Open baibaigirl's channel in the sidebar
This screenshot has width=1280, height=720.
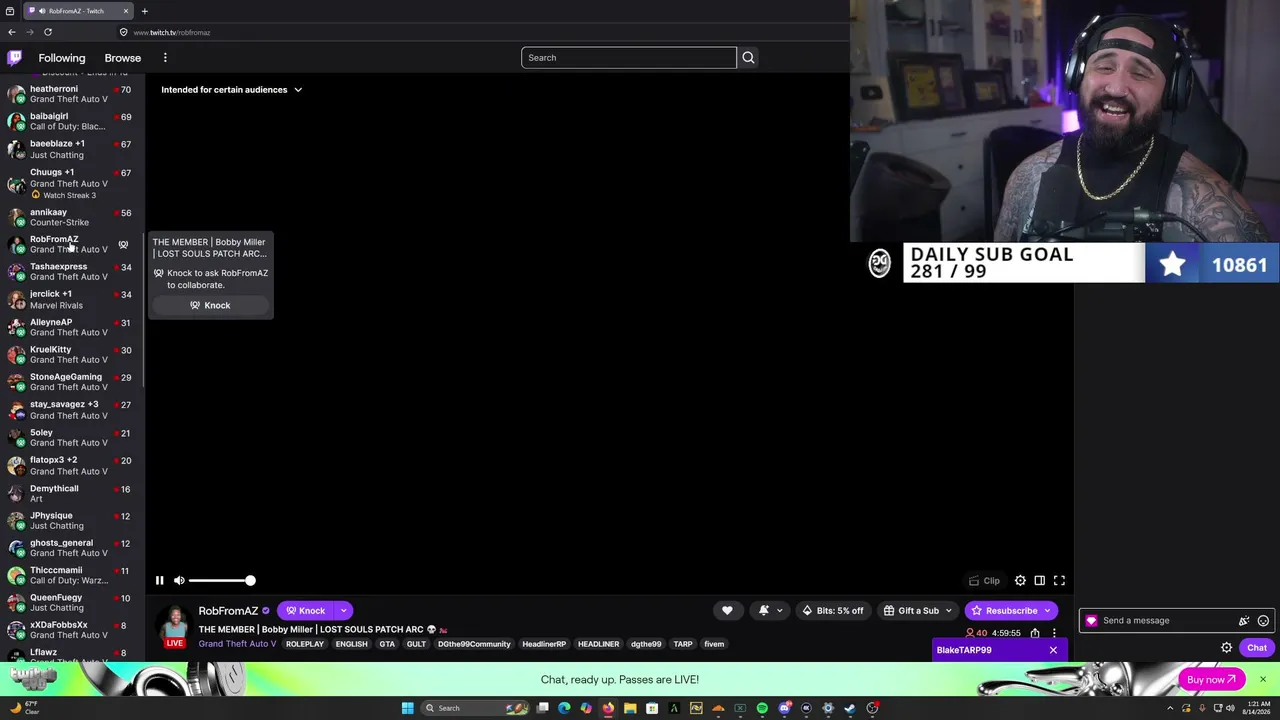[x=72, y=121]
